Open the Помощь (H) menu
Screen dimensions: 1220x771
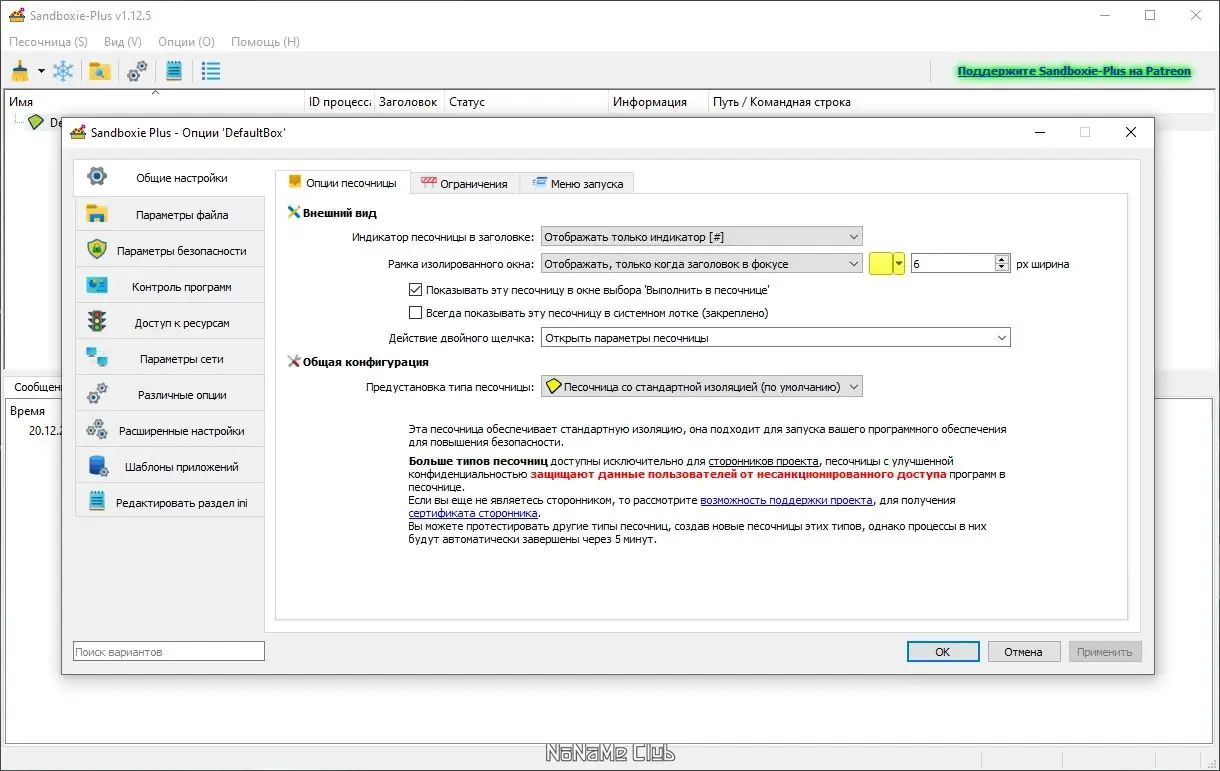265,42
